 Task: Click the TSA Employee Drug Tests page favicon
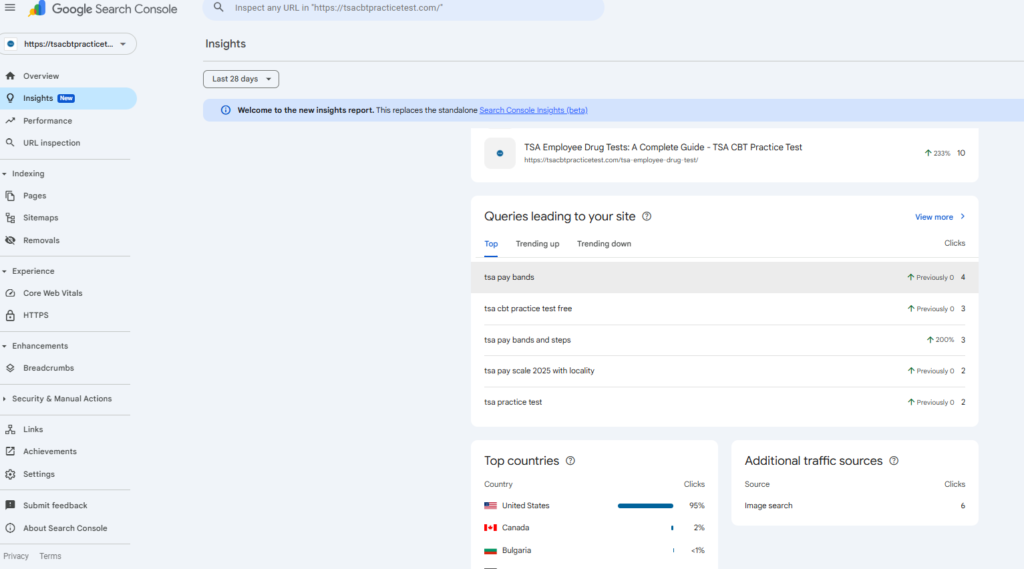500,154
